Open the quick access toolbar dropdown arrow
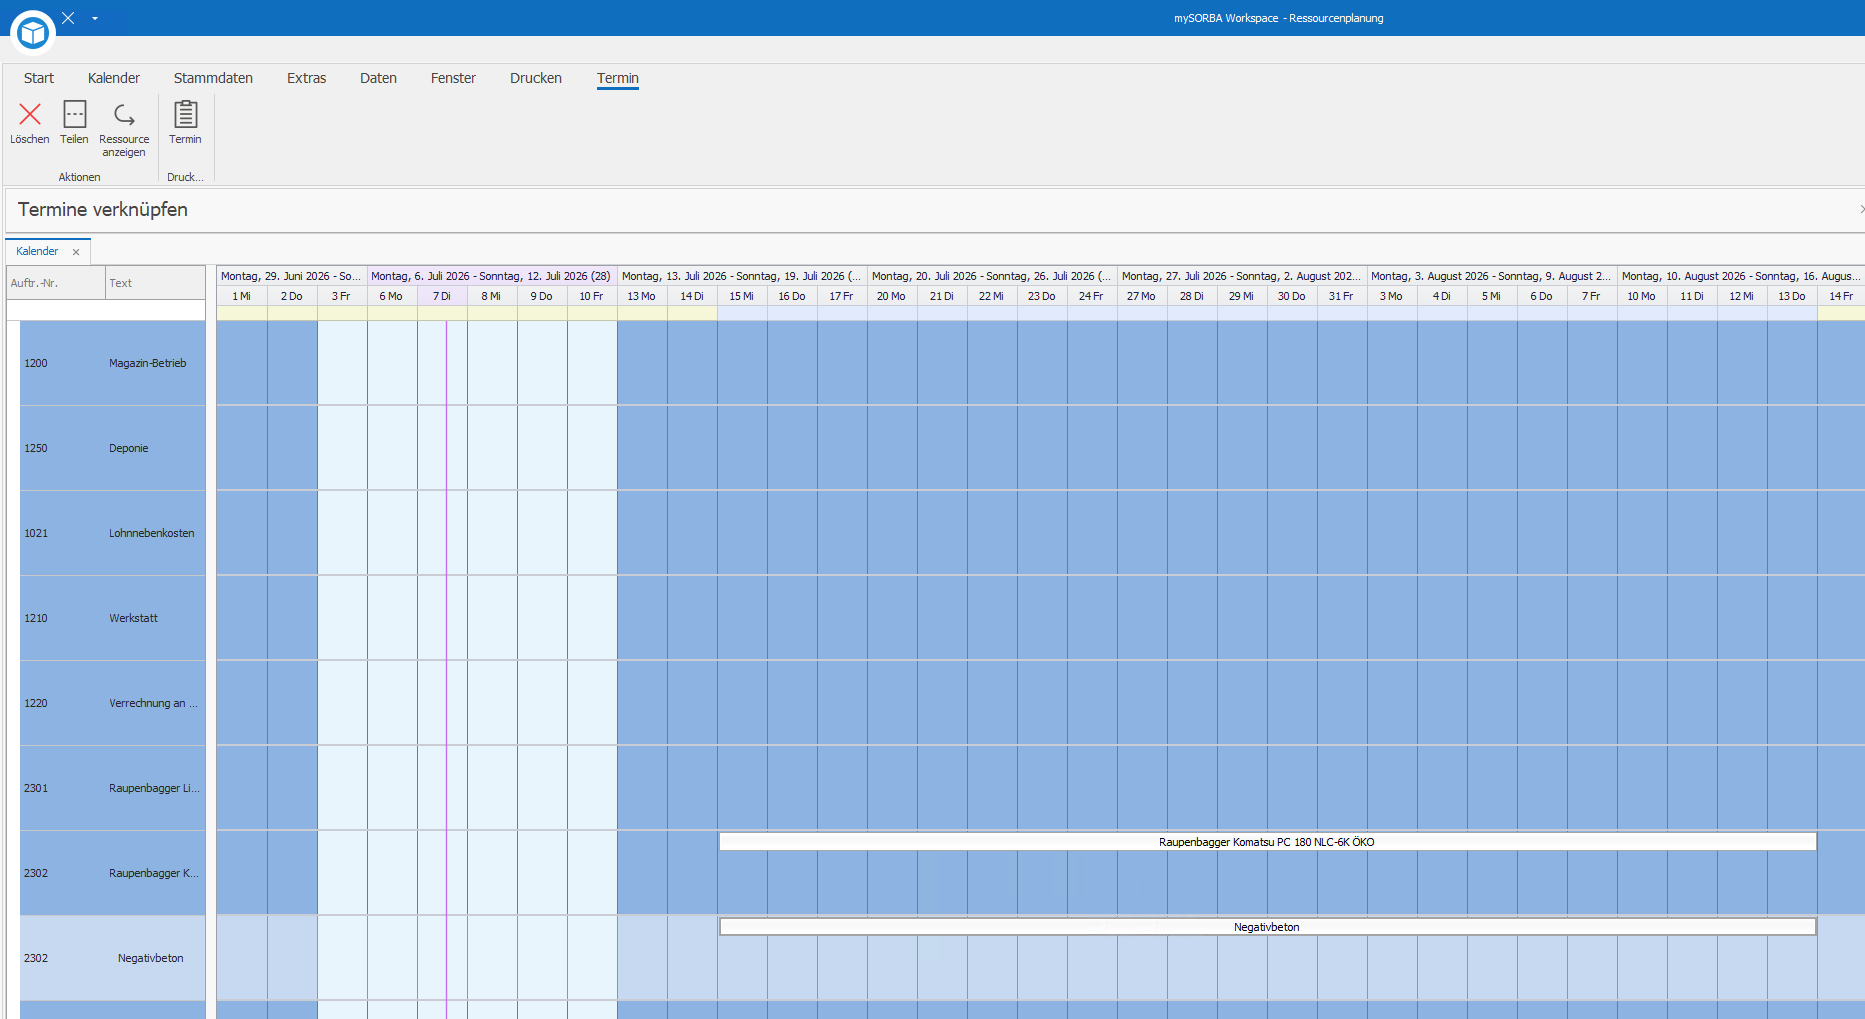The width and height of the screenshot is (1865, 1019). coord(95,18)
